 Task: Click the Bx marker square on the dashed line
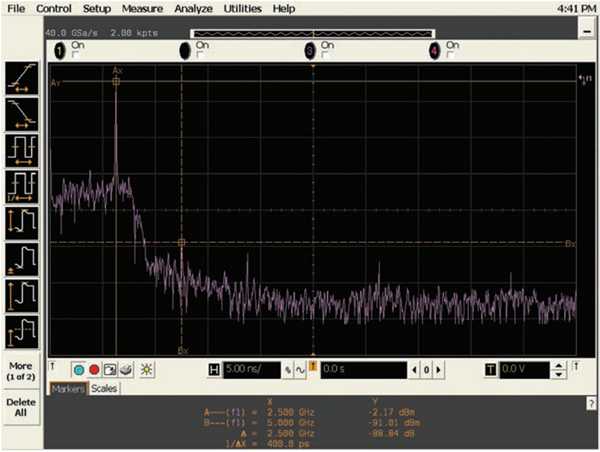click(x=182, y=243)
